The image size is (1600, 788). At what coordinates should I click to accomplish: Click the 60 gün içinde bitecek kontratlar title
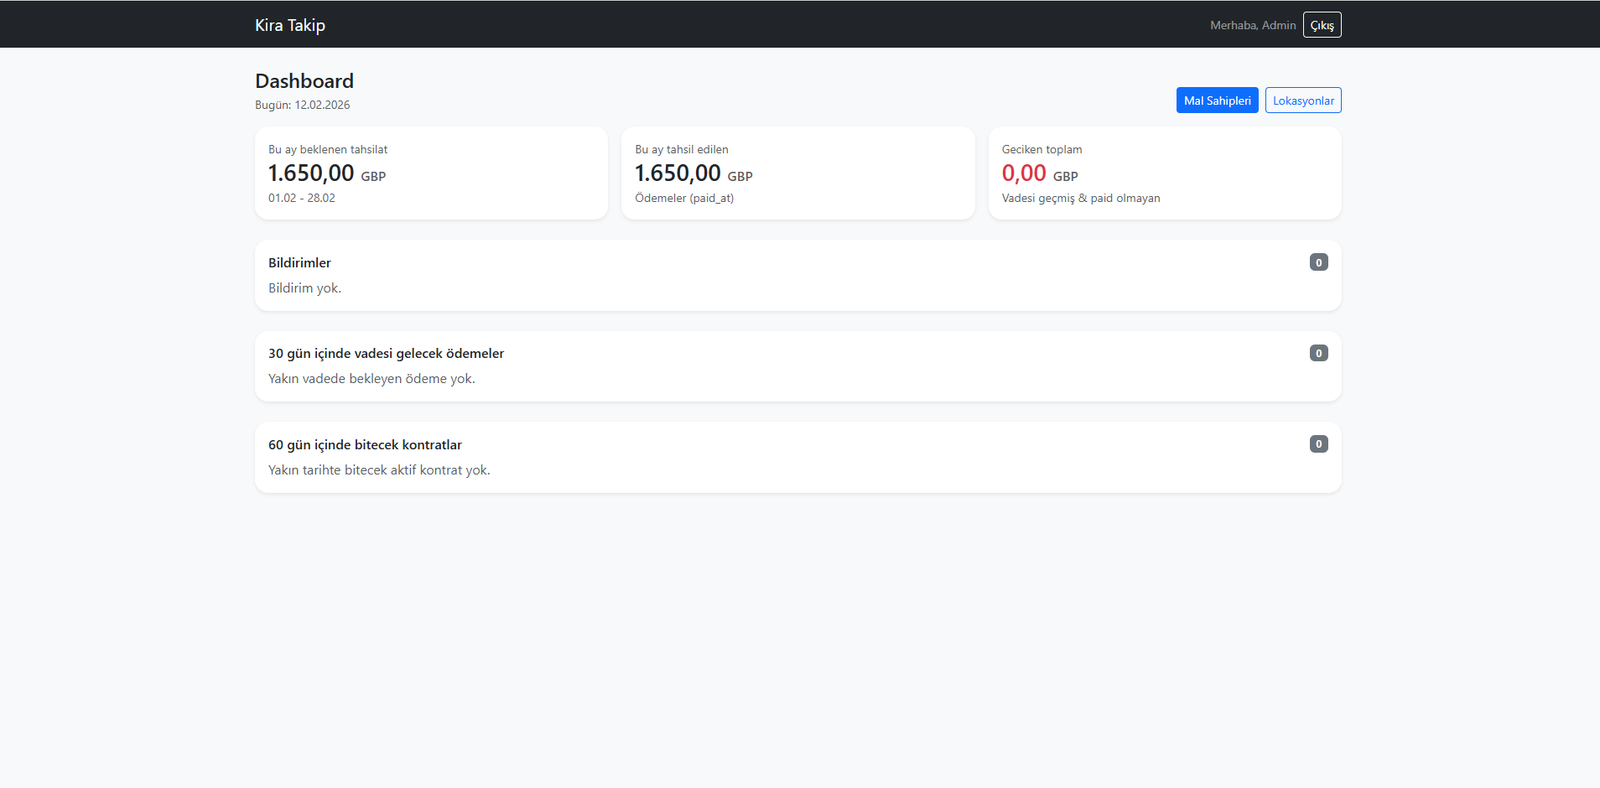point(365,445)
